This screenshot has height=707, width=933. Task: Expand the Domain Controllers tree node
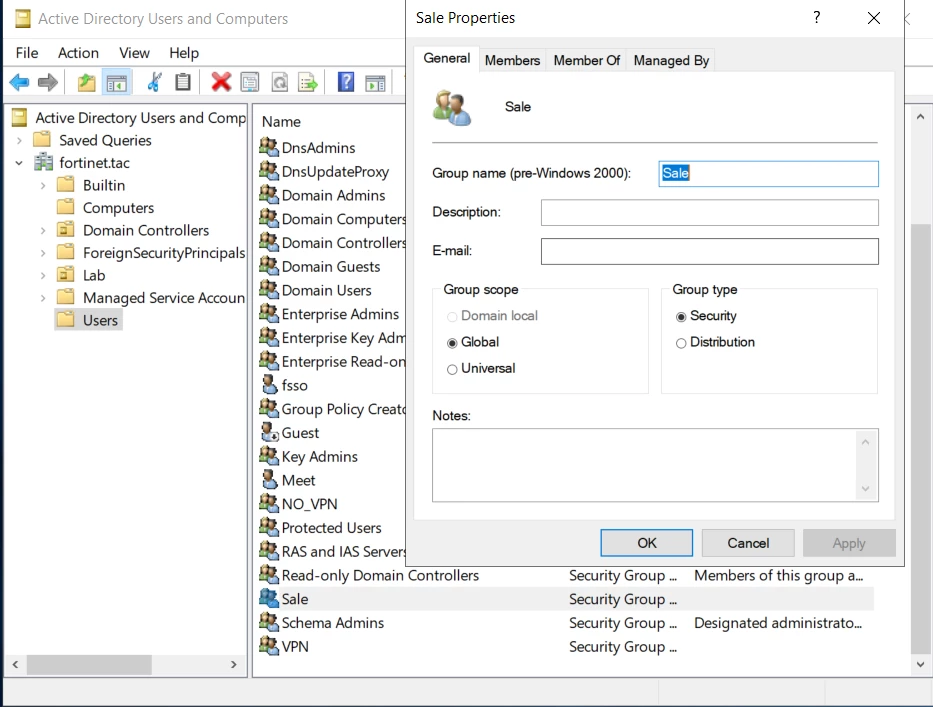pyautogui.click(x=43, y=230)
